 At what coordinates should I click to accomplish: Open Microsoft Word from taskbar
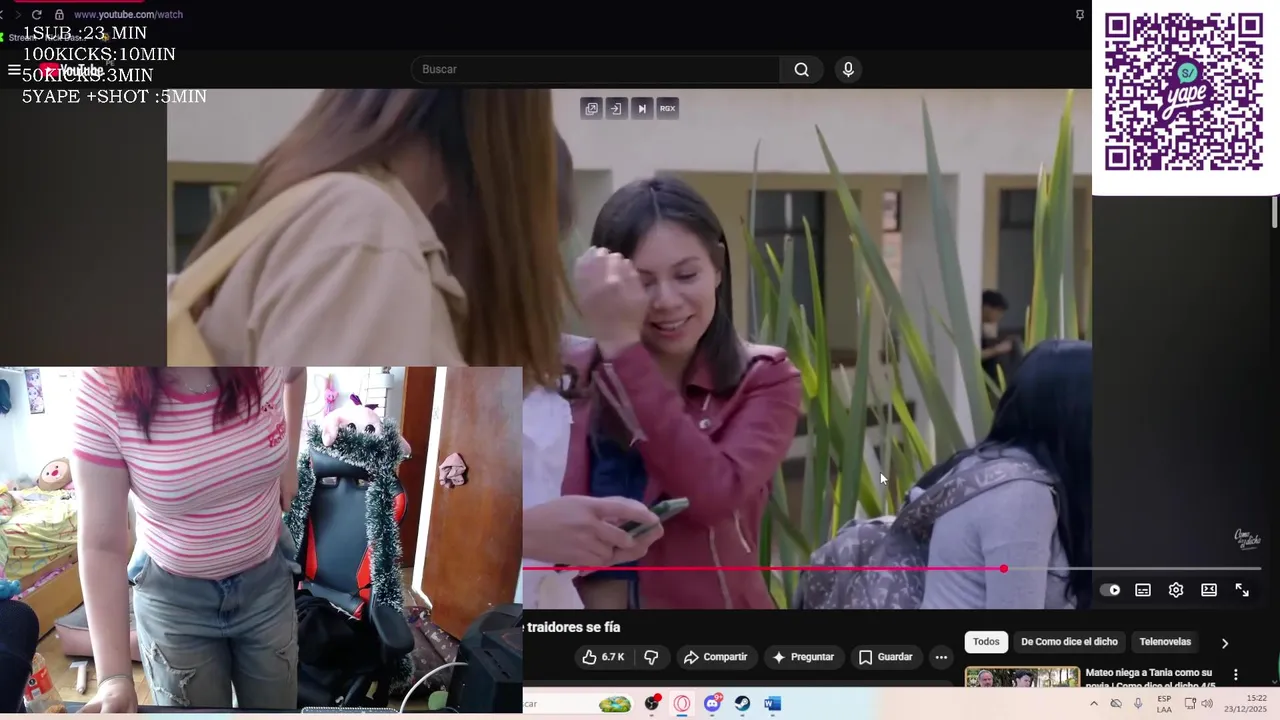[772, 704]
